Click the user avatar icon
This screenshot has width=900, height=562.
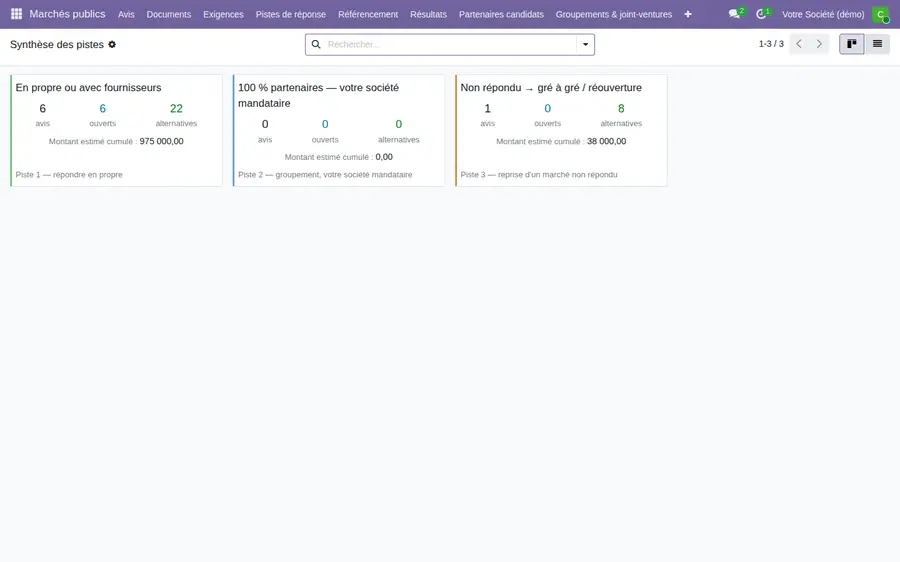click(x=880, y=14)
